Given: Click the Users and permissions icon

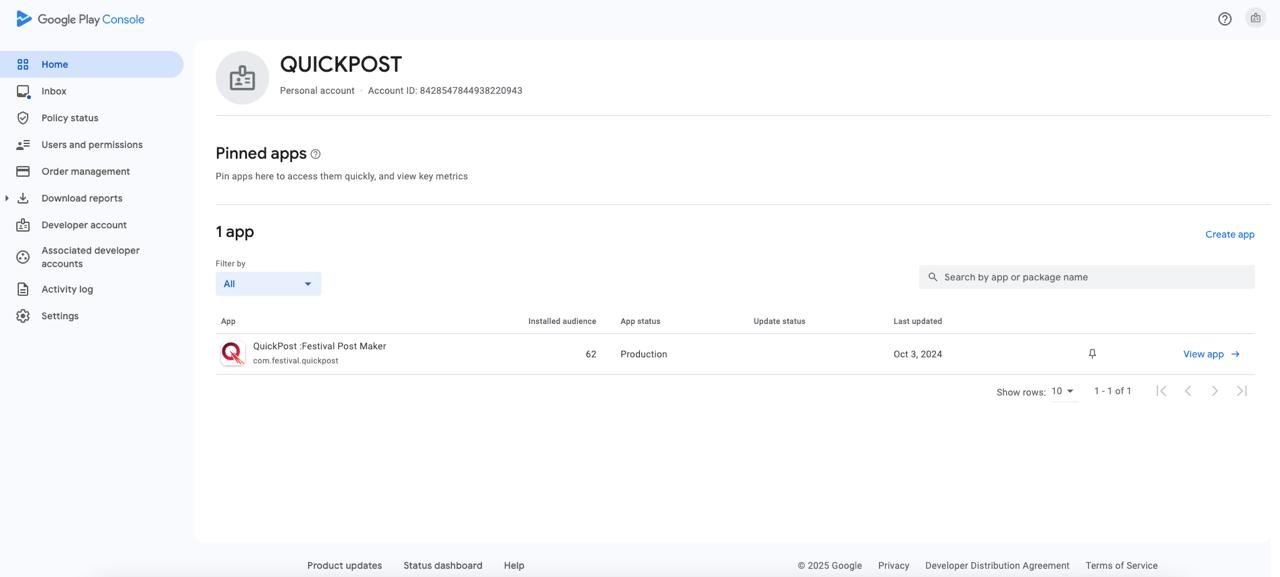Looking at the screenshot, I should [x=23, y=145].
